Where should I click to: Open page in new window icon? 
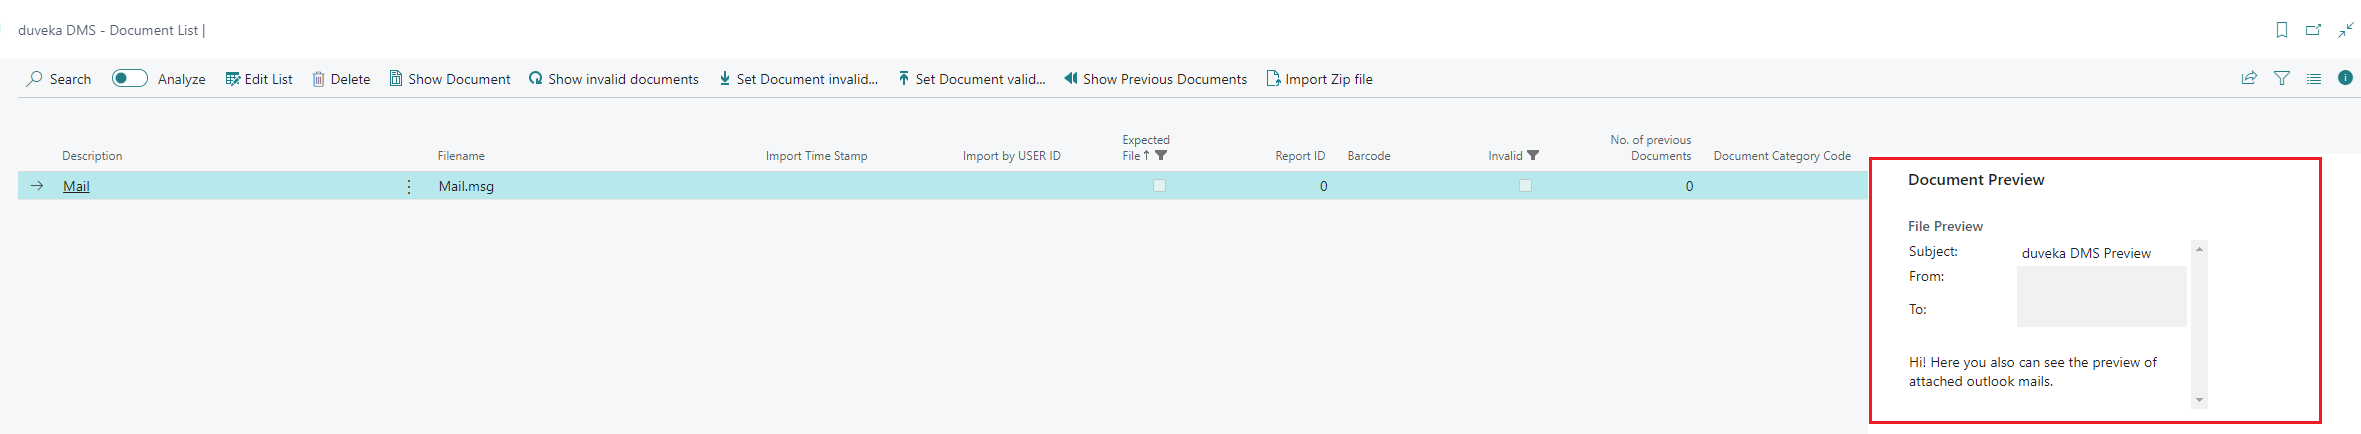(2313, 30)
